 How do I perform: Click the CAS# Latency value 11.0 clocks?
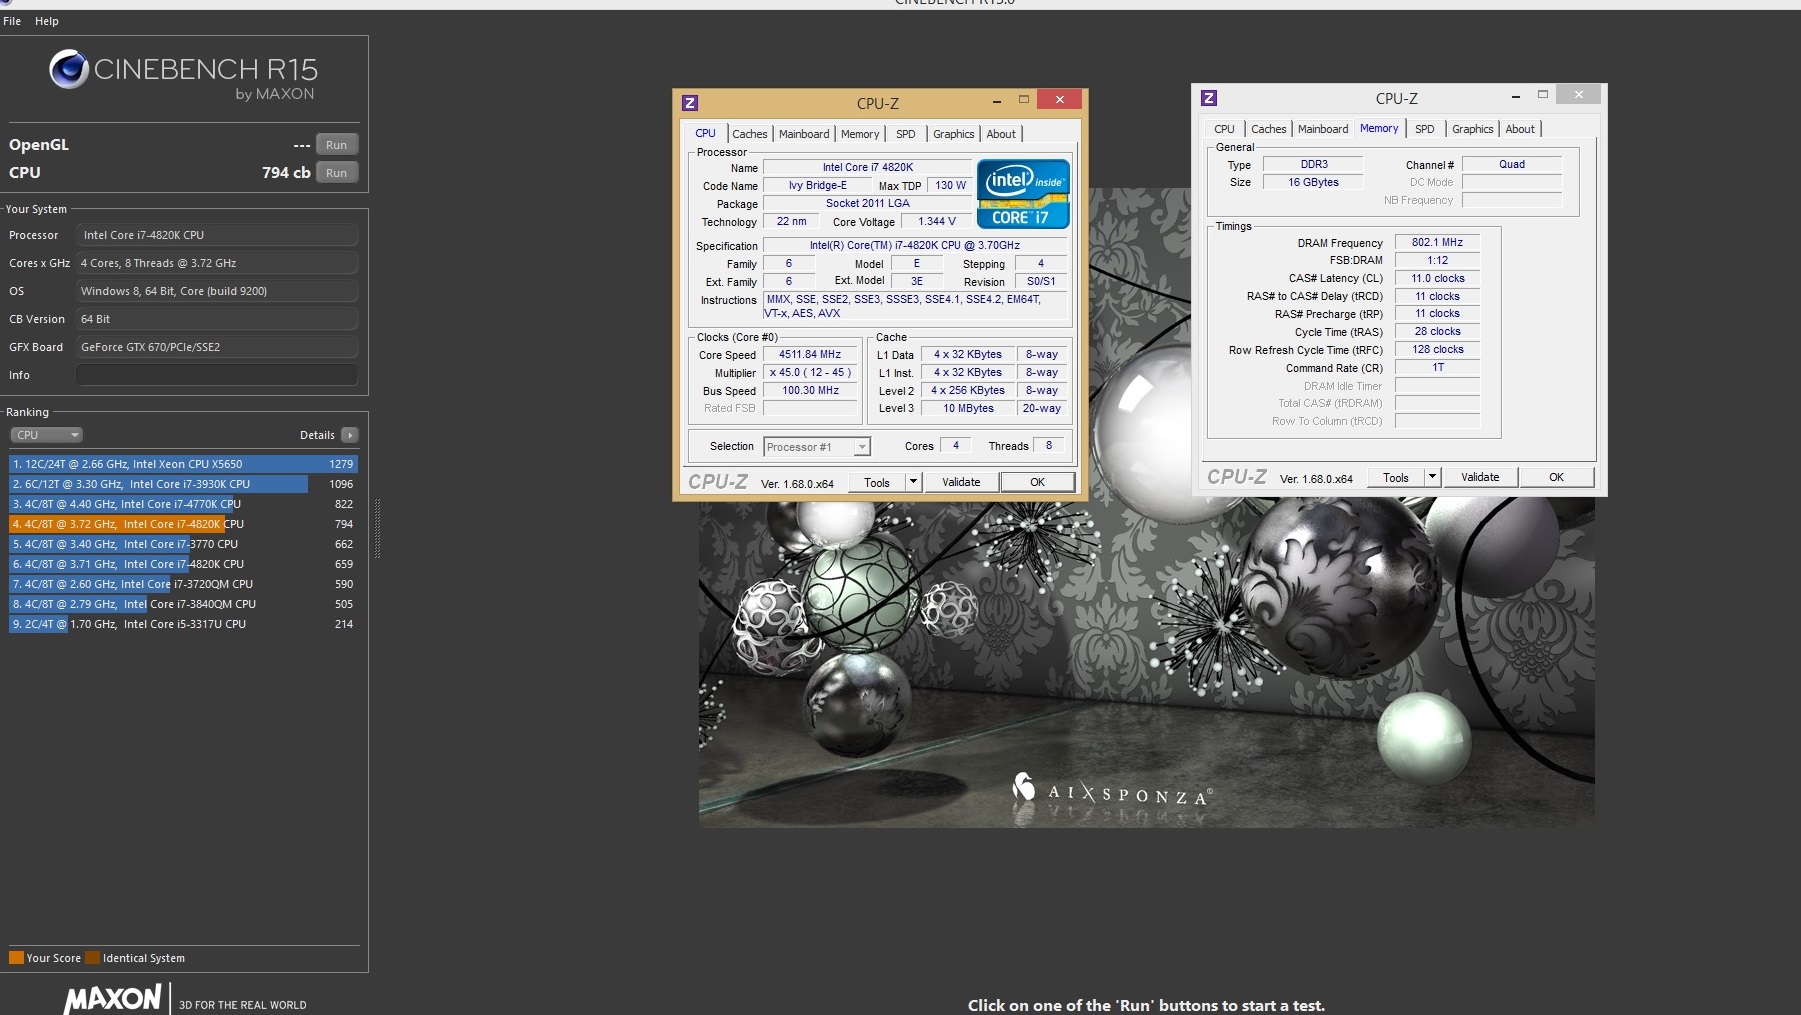coord(1437,278)
